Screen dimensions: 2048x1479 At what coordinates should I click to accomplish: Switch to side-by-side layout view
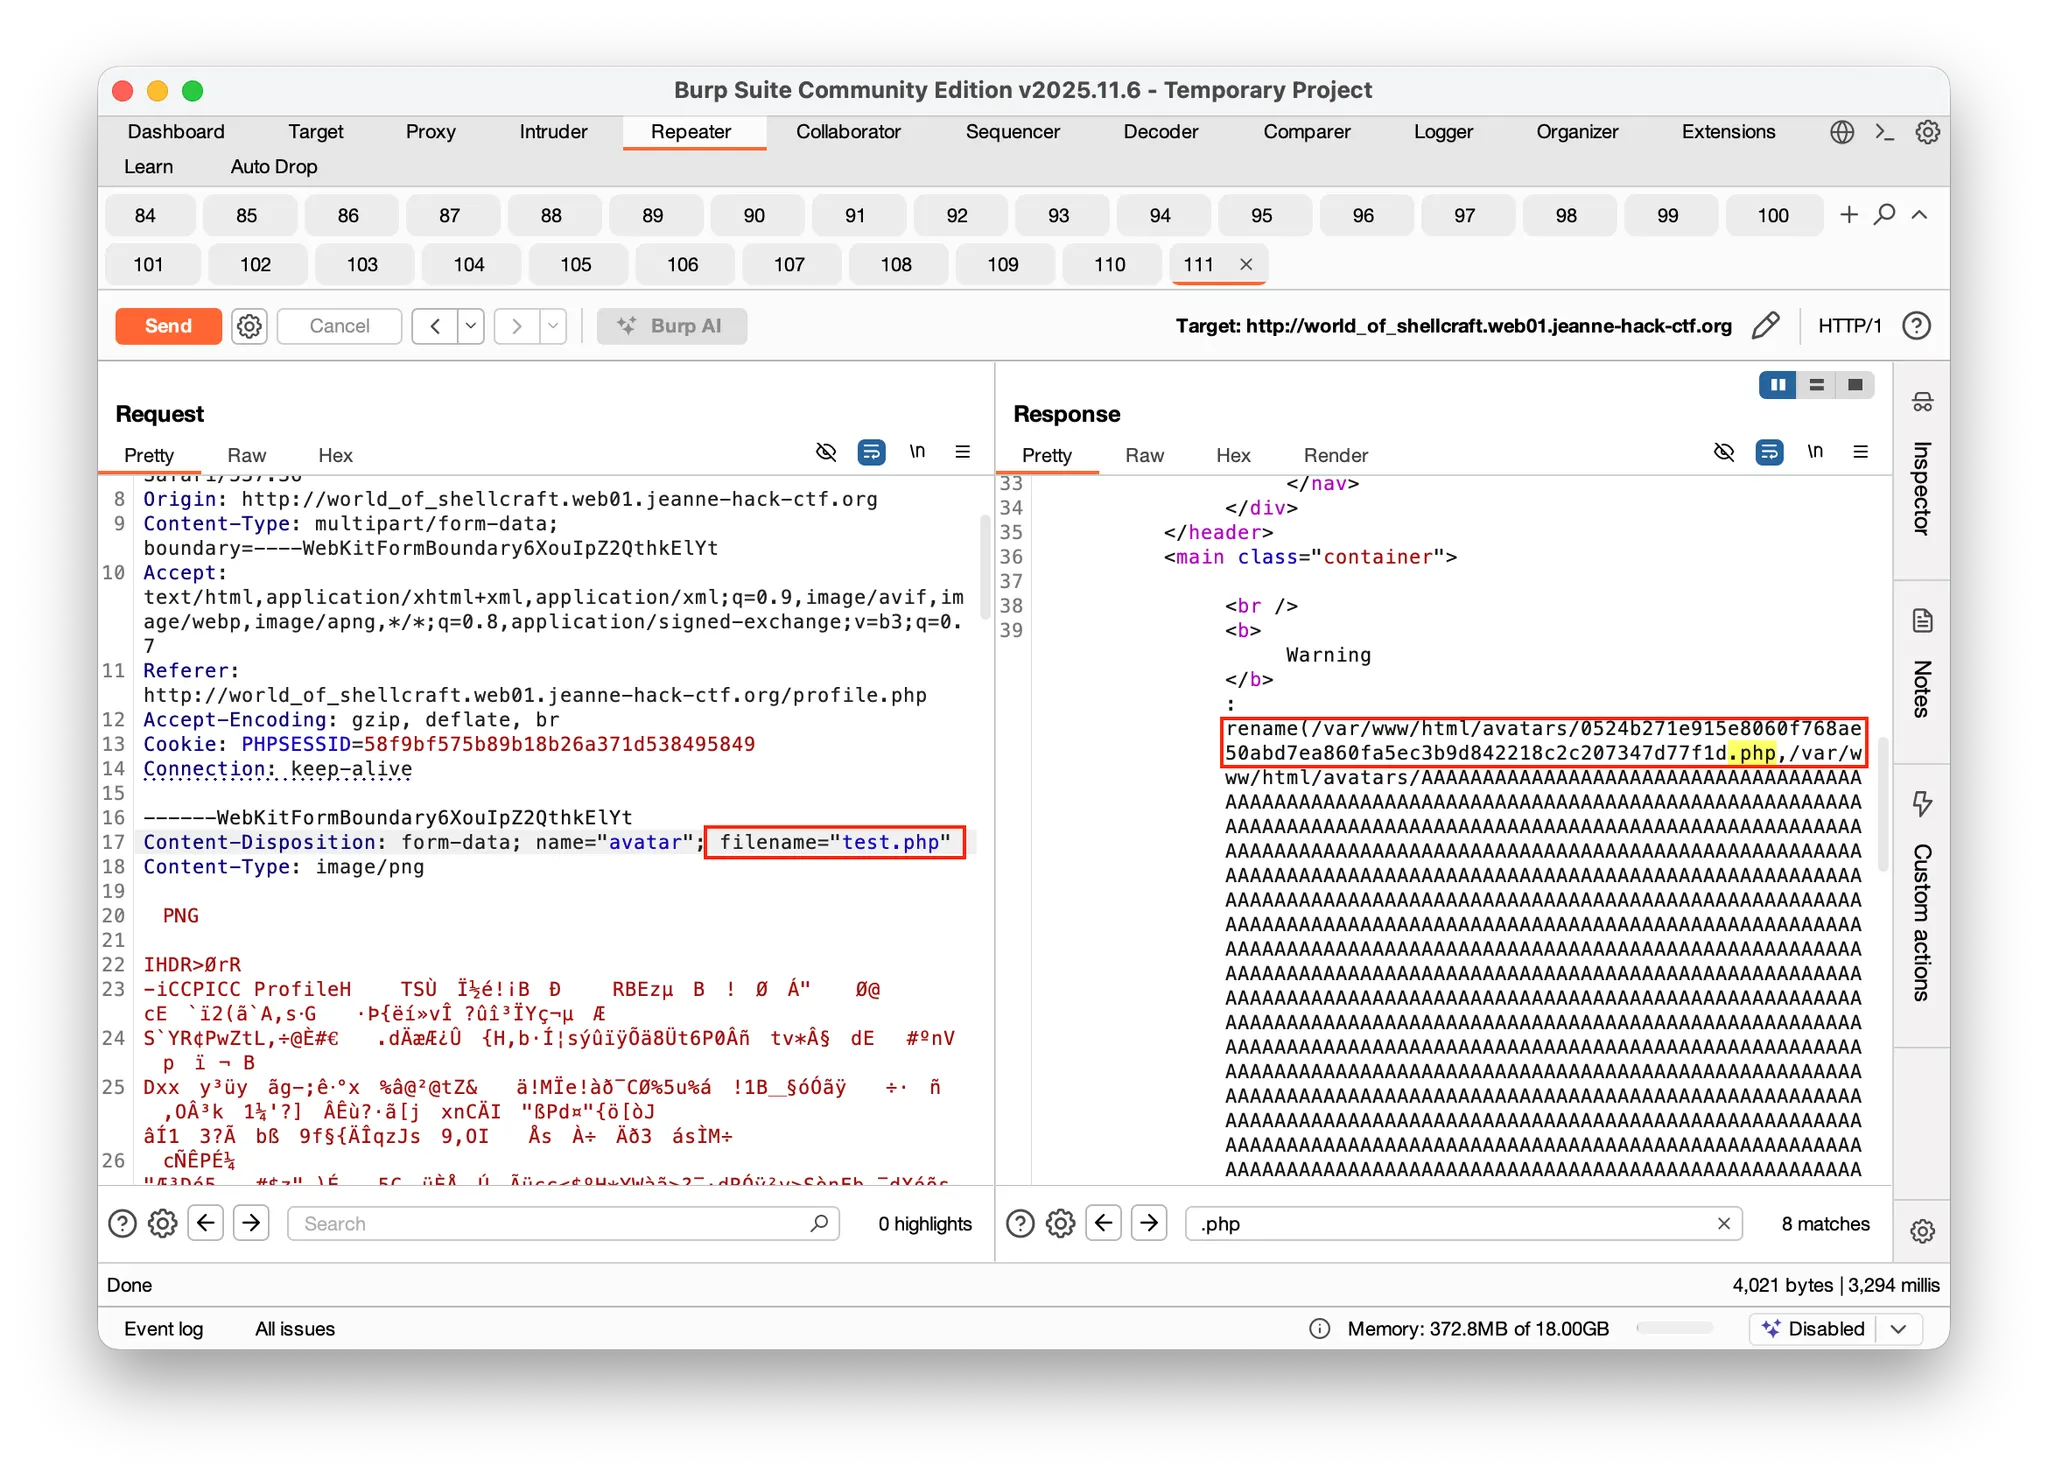coord(1778,385)
